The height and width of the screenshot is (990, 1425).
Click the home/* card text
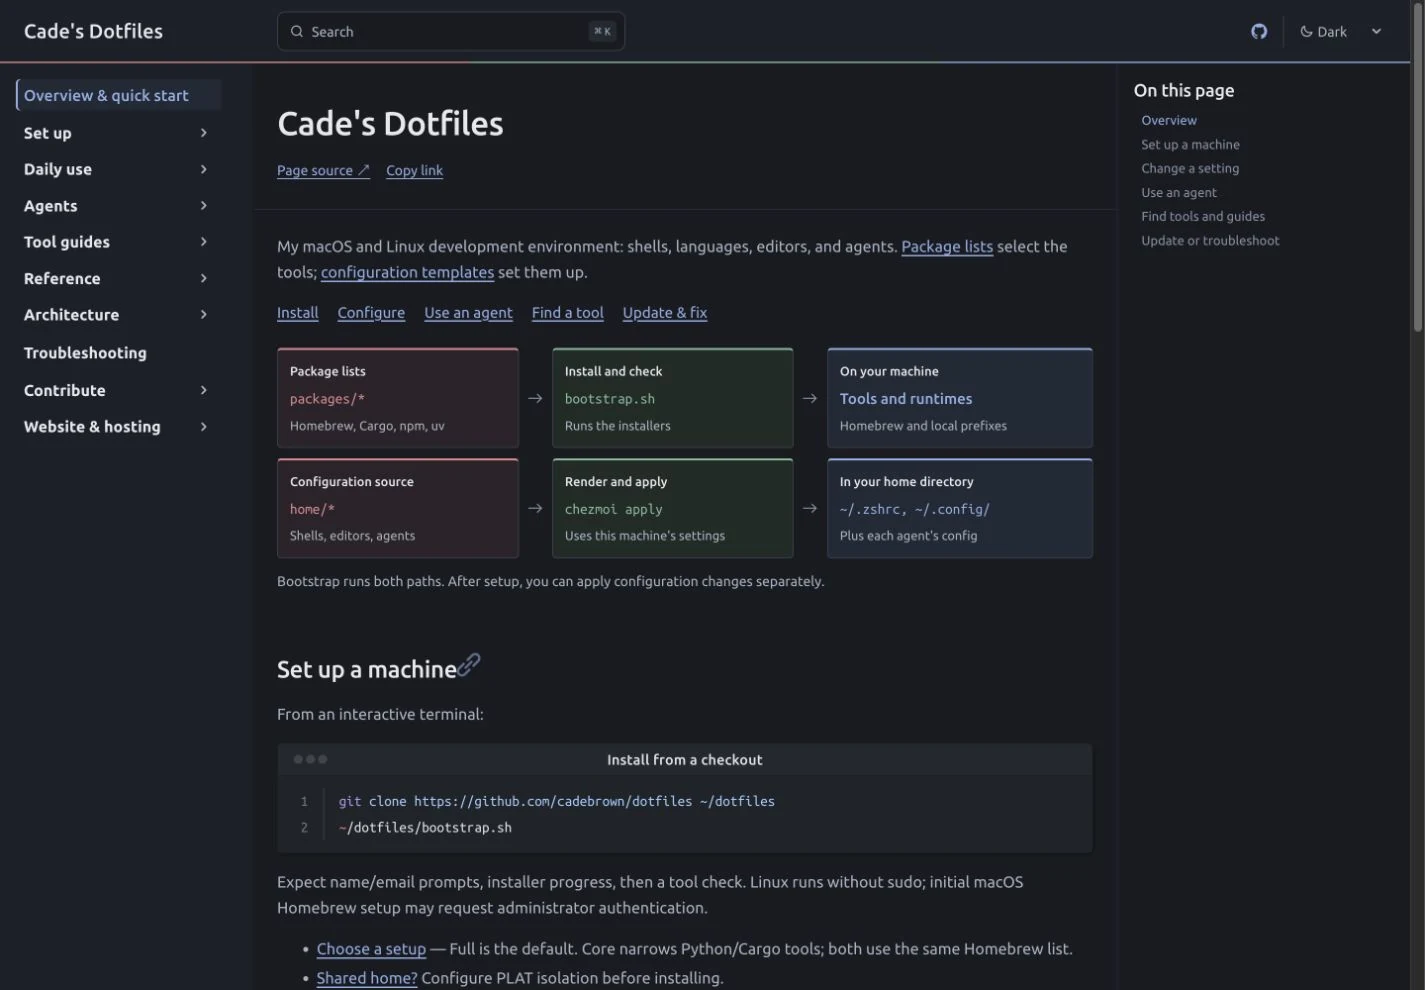[x=312, y=509]
